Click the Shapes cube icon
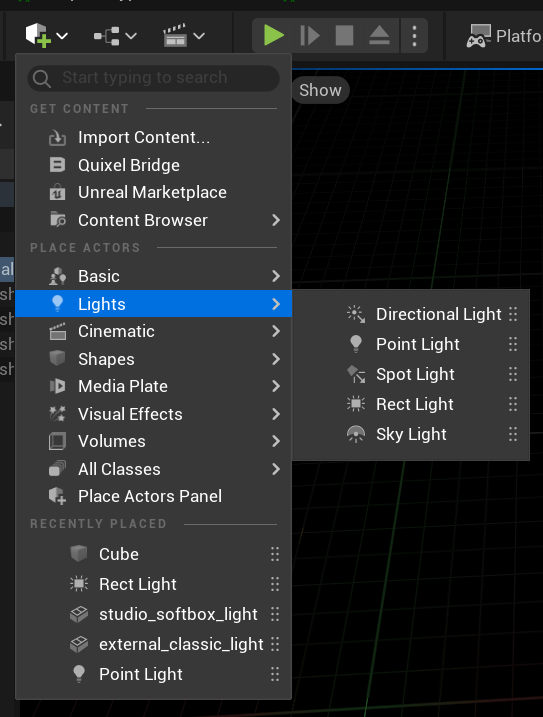 pos(57,358)
